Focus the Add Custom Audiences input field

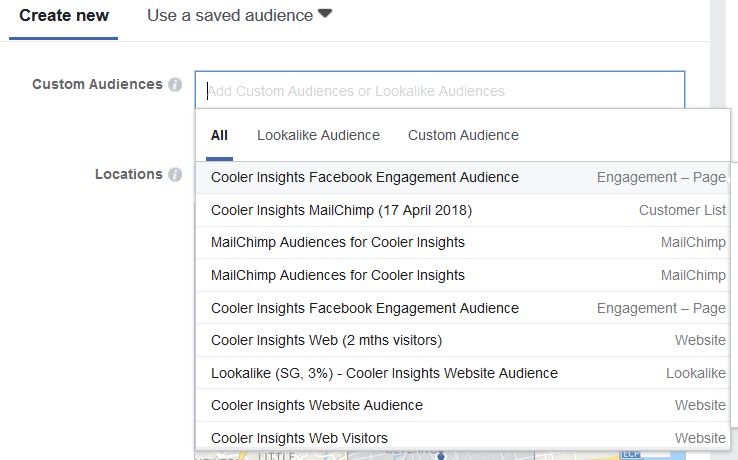pos(440,90)
